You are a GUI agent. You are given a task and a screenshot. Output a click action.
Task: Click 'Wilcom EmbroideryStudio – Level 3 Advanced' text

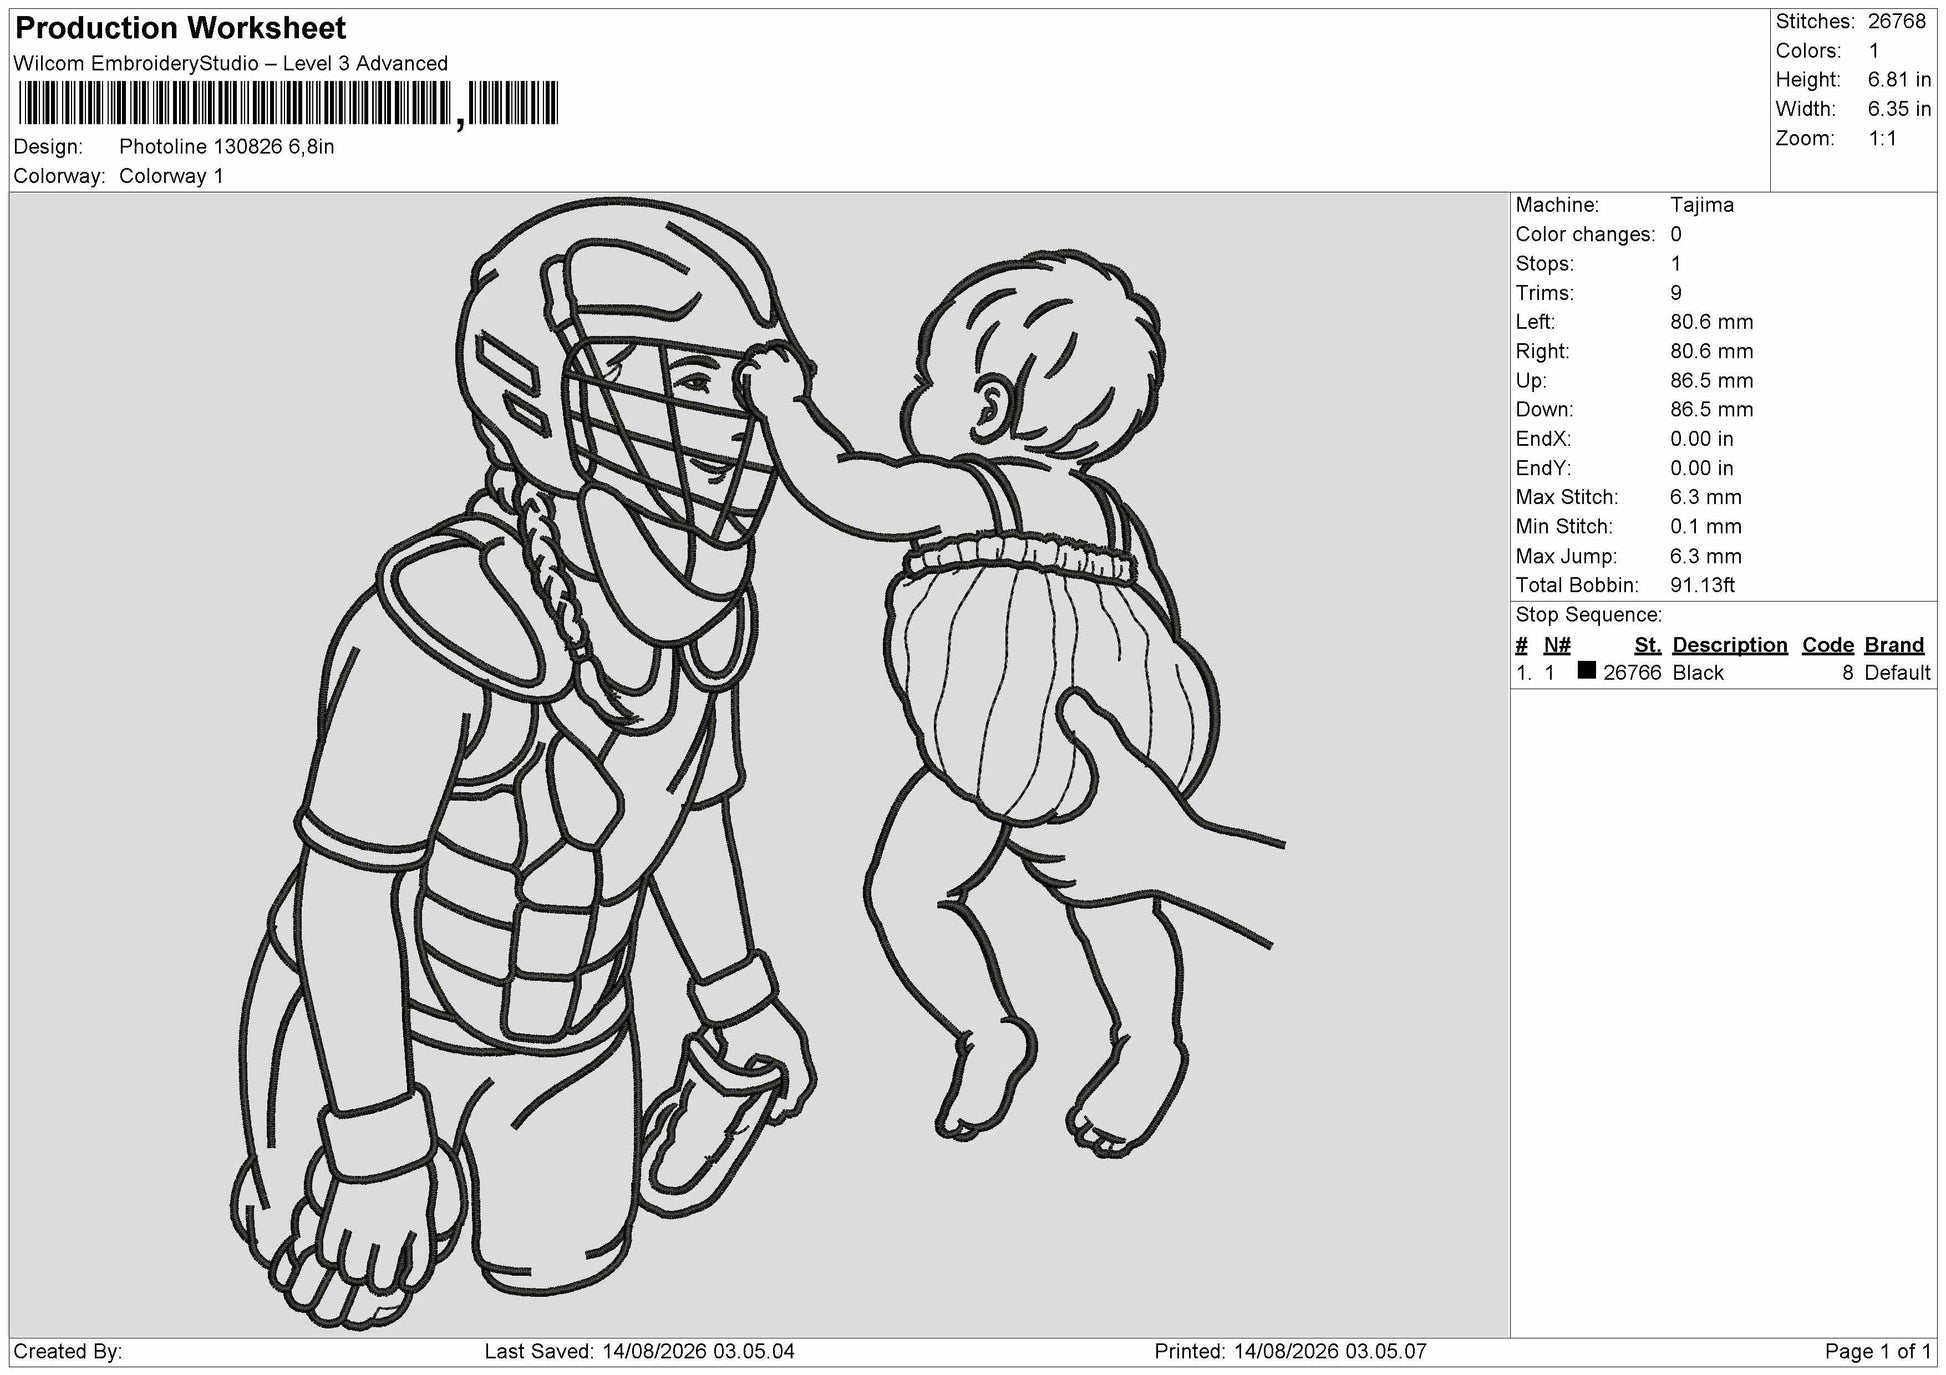pyautogui.click(x=231, y=64)
